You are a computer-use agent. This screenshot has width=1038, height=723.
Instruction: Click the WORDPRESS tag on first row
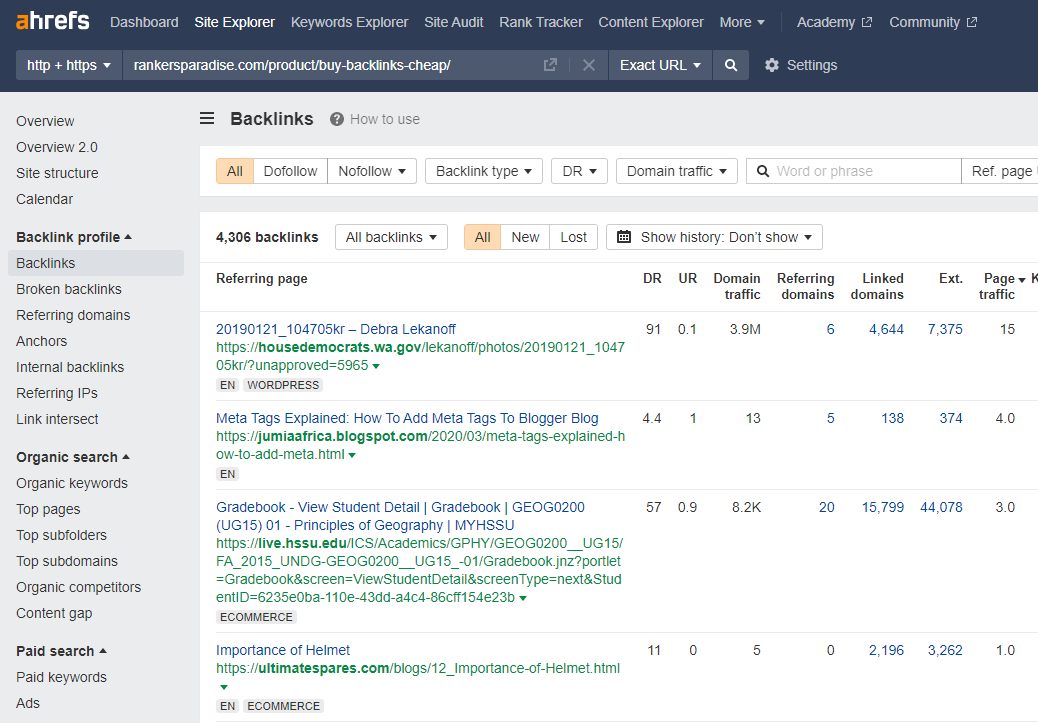coord(283,385)
